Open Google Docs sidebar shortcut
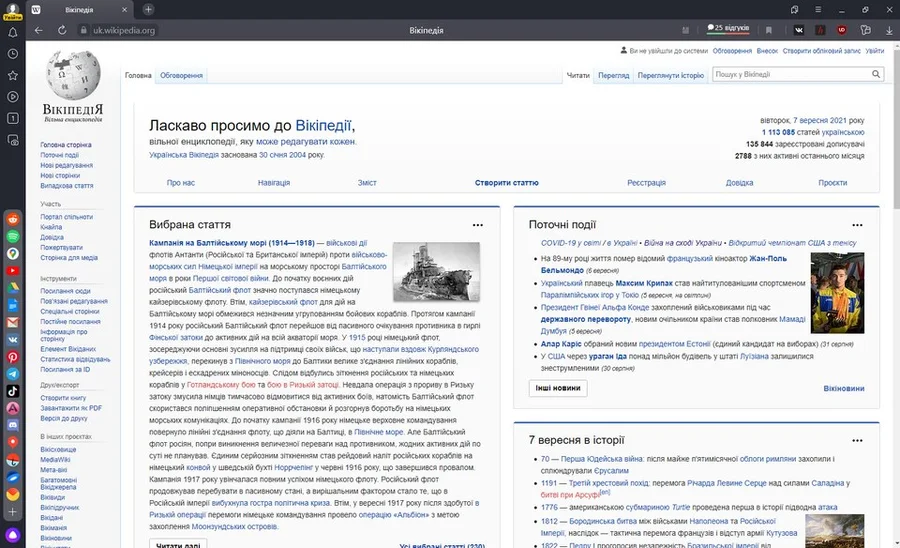This screenshot has height=548, width=900. point(13,305)
